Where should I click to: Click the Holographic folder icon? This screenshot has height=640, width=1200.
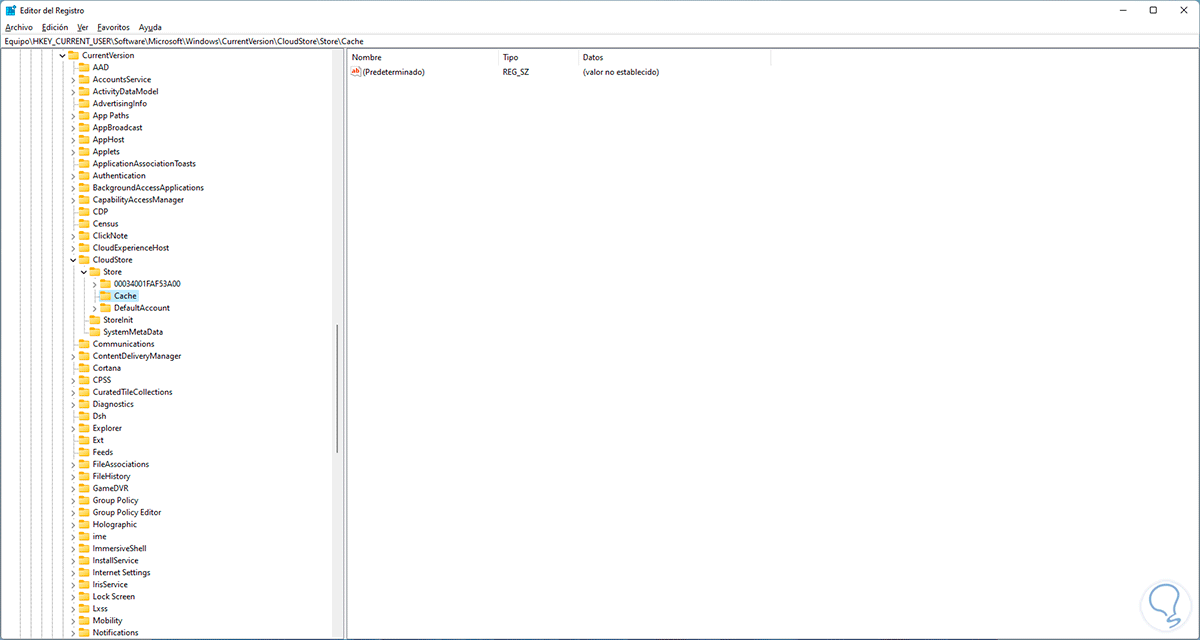(x=84, y=524)
